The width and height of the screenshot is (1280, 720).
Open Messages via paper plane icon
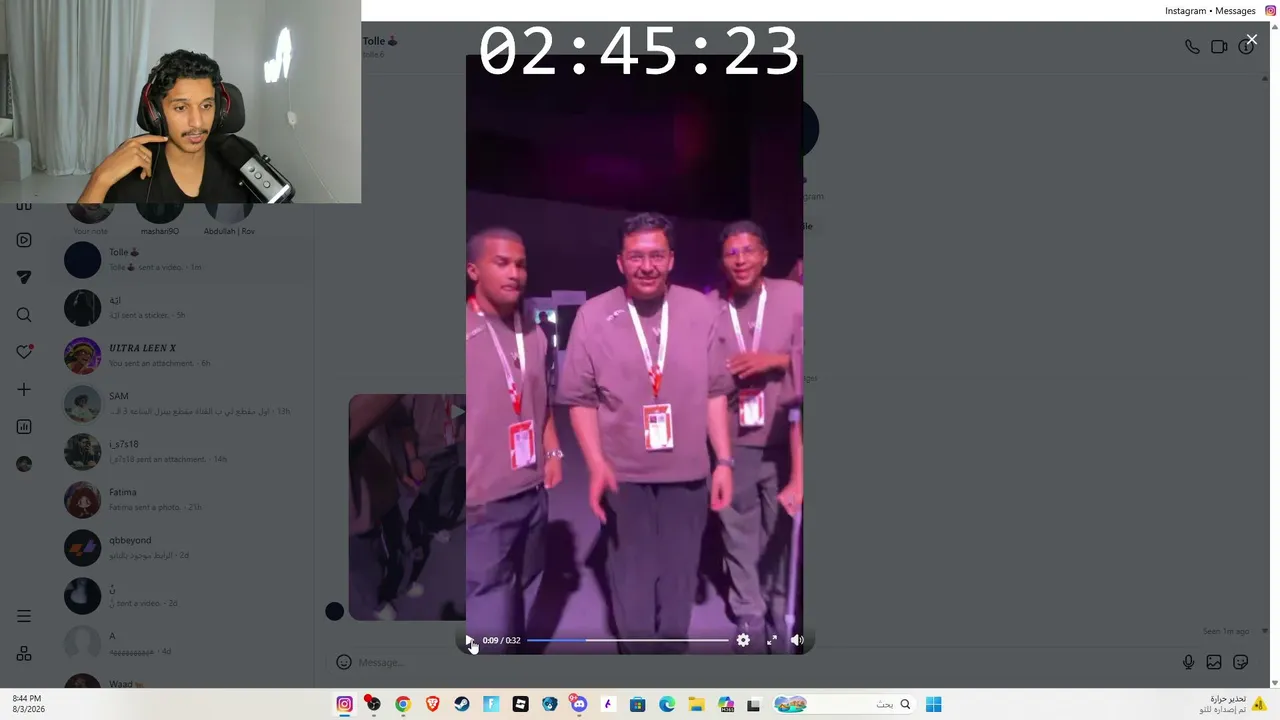(x=24, y=277)
